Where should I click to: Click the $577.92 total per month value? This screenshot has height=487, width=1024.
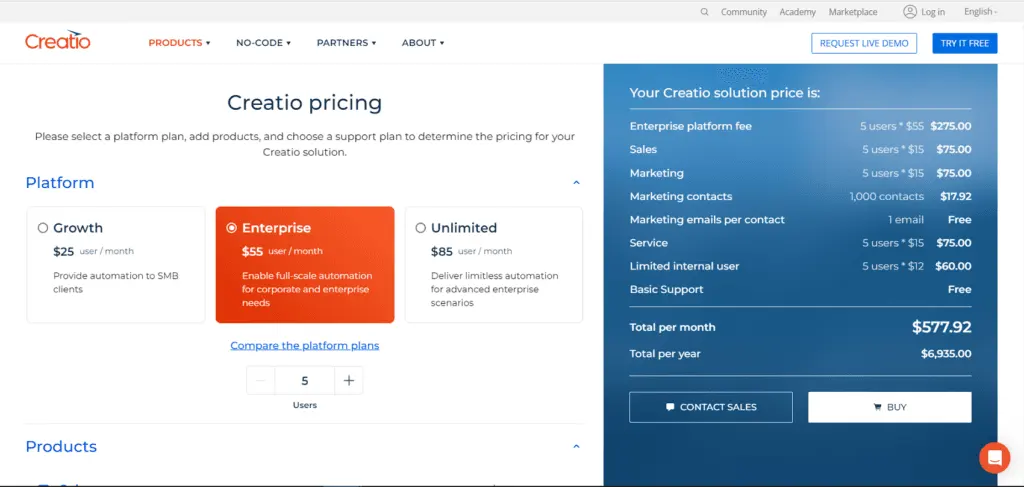941,327
